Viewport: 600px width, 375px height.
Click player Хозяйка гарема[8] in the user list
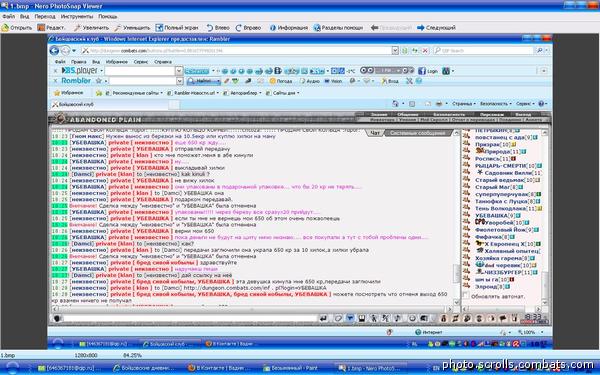tap(502, 258)
